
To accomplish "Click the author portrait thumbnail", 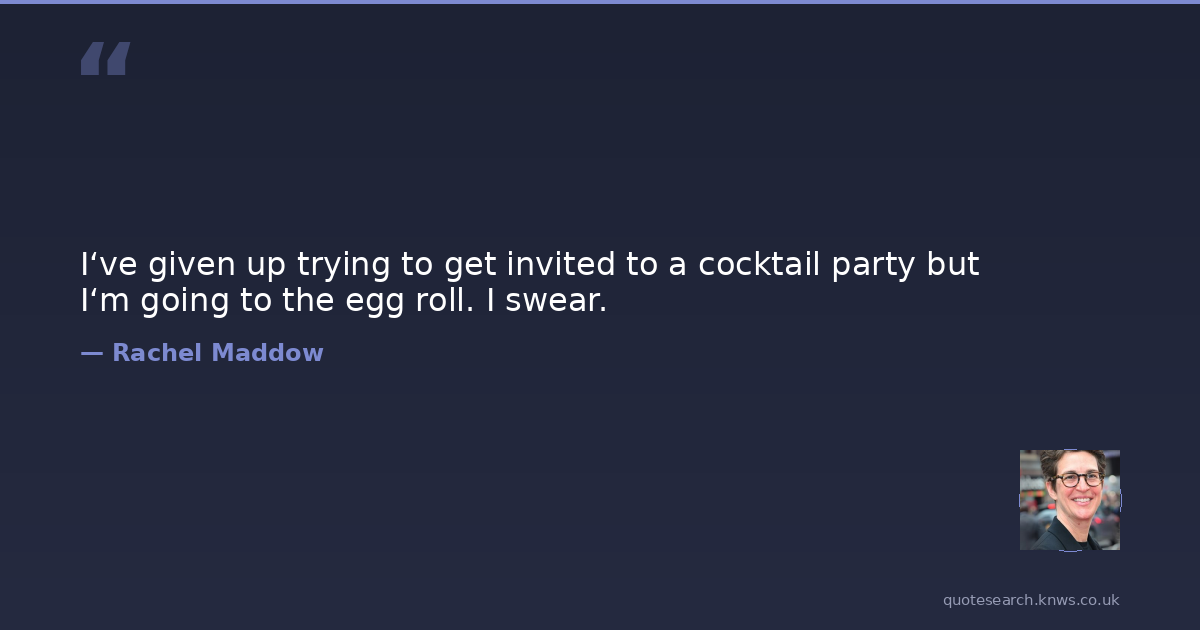I will [x=1069, y=500].
